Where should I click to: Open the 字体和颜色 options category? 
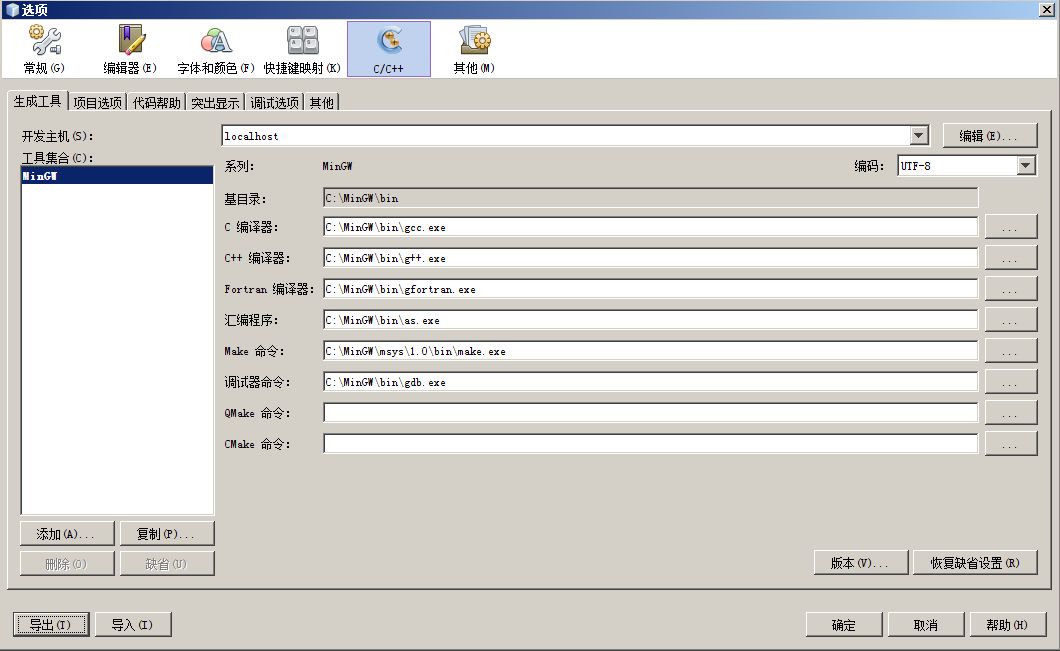click(216, 49)
